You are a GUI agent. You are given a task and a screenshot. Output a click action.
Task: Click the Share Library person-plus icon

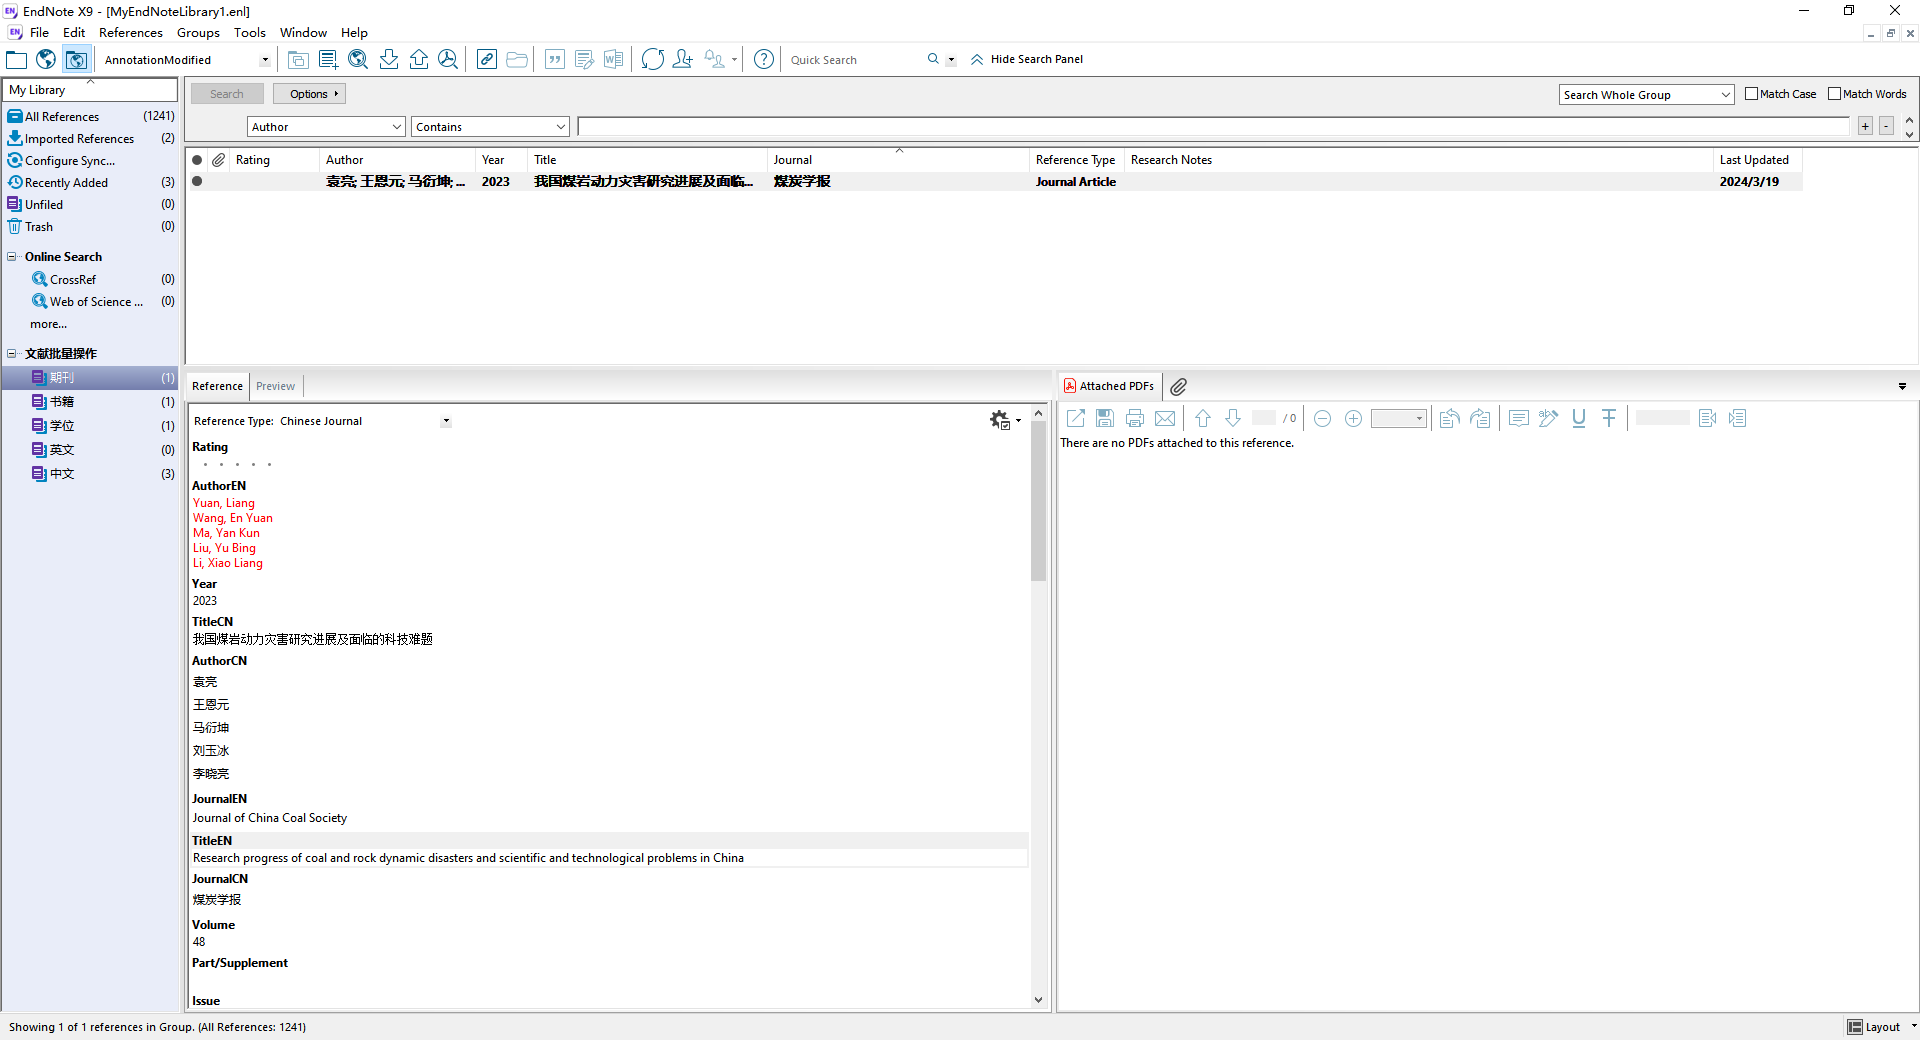point(683,60)
